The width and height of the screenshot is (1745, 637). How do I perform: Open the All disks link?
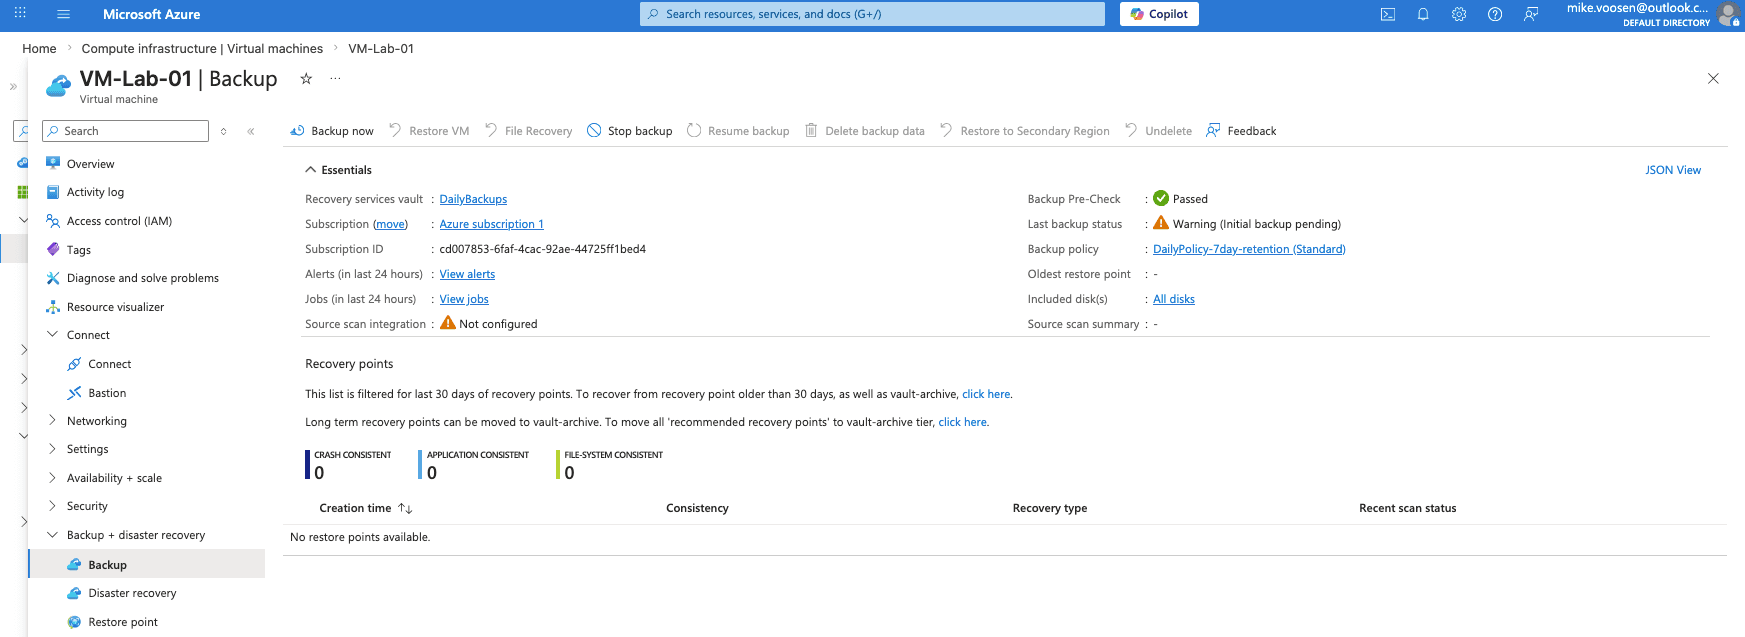coord(1174,299)
